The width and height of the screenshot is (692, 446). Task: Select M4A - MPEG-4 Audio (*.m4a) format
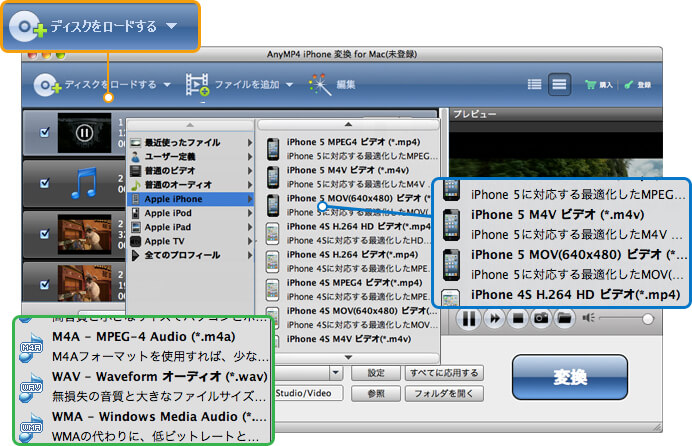tap(143, 337)
